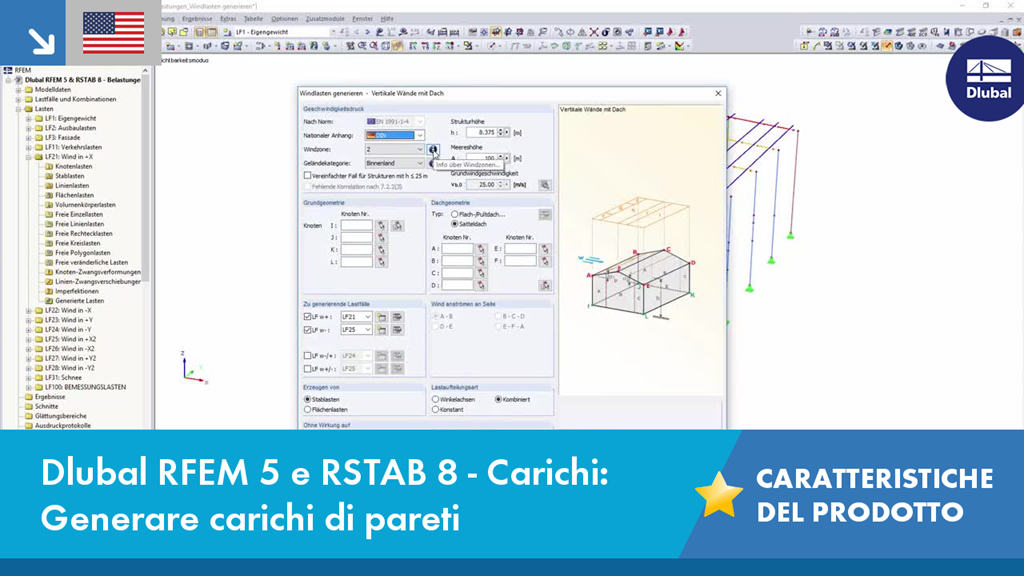Screen dimensions: 1024x576
Task: Pick roof node D graphically
Action: (x=481, y=285)
